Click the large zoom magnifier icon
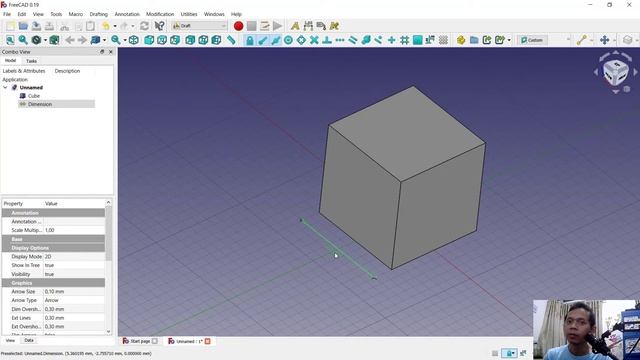This screenshot has height=360, width=640. coord(116,40)
